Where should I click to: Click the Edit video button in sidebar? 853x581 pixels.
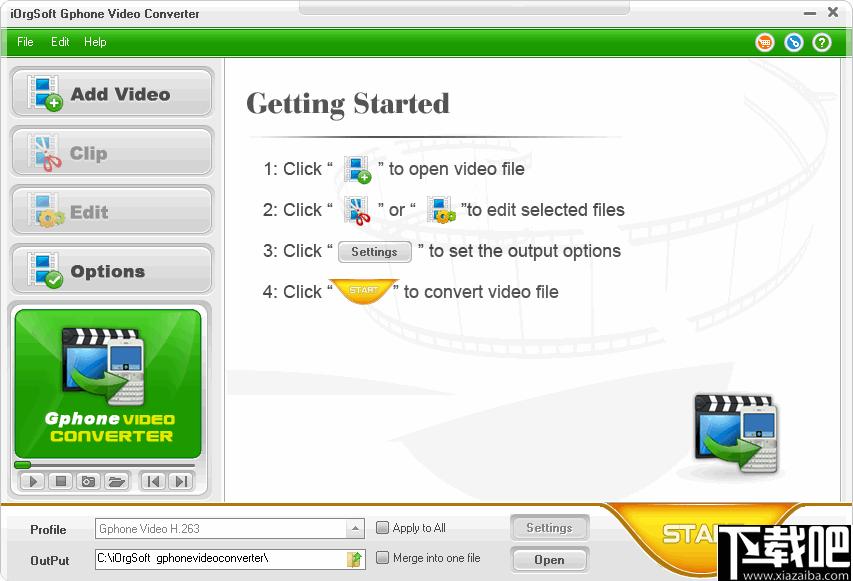112,211
